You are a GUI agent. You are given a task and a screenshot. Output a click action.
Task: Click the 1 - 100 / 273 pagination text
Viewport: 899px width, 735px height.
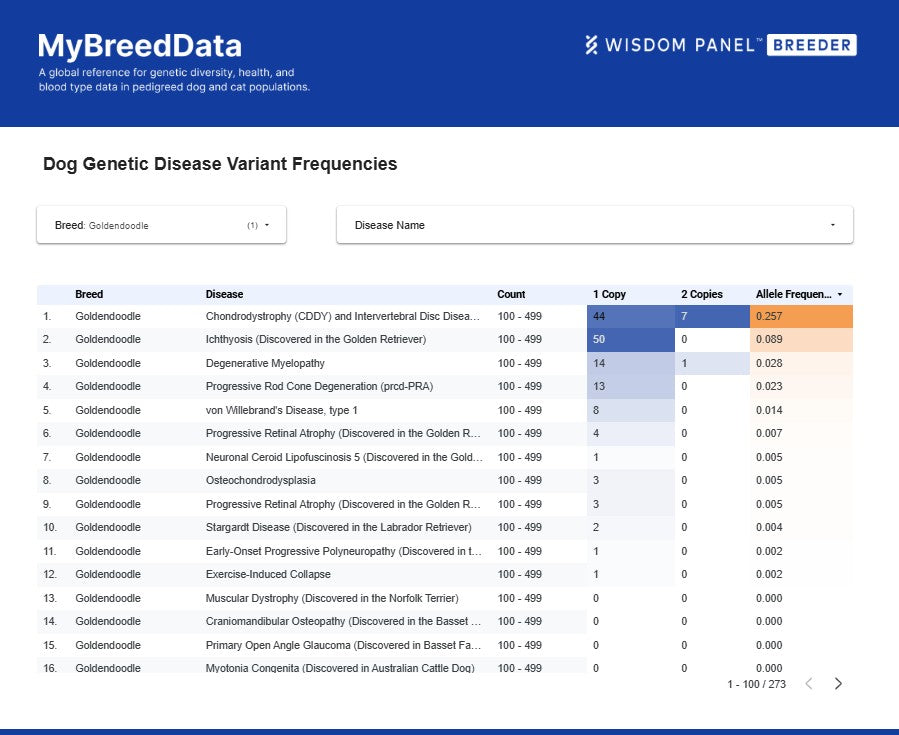[756, 684]
